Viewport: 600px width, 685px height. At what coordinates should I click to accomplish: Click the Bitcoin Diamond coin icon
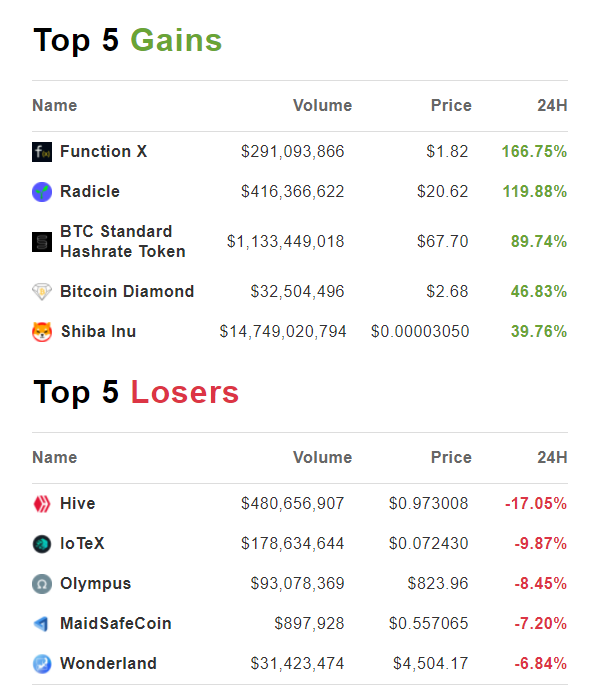[41, 292]
